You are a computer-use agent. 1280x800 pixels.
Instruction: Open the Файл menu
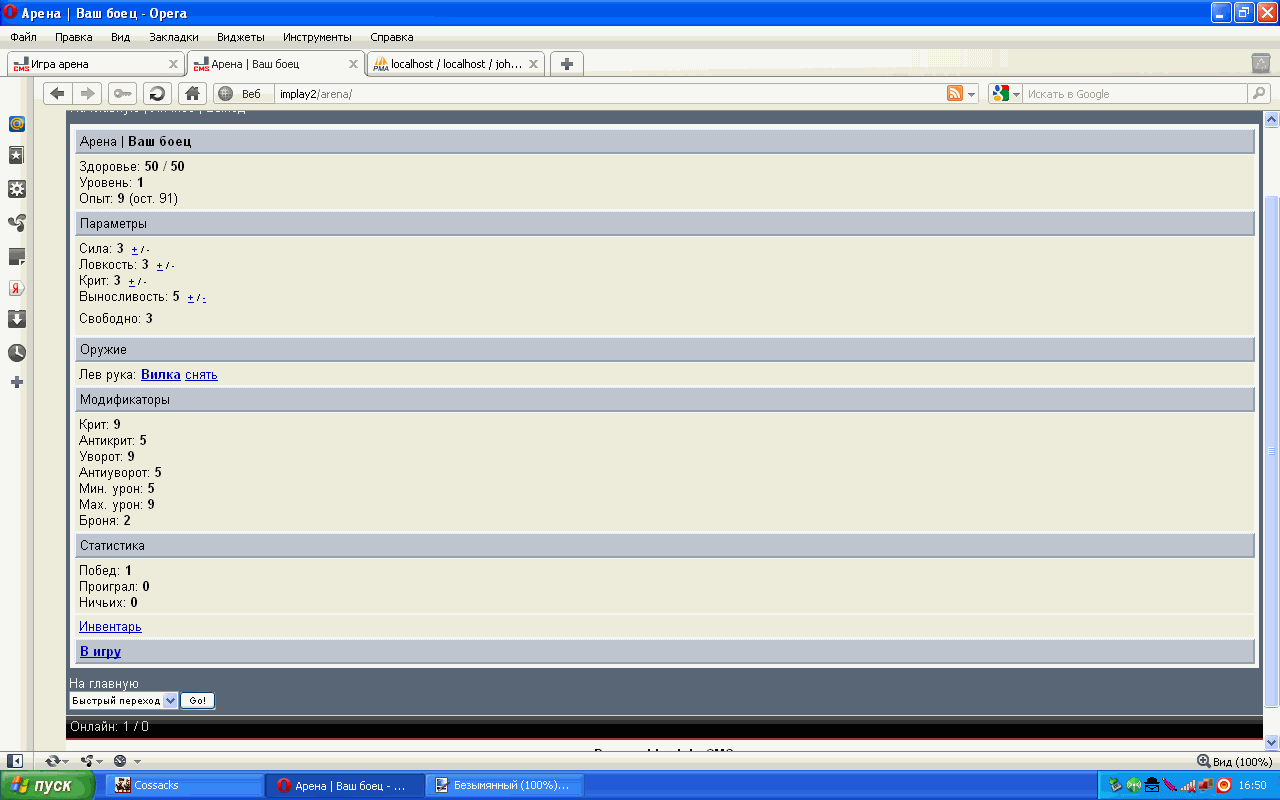pos(23,37)
